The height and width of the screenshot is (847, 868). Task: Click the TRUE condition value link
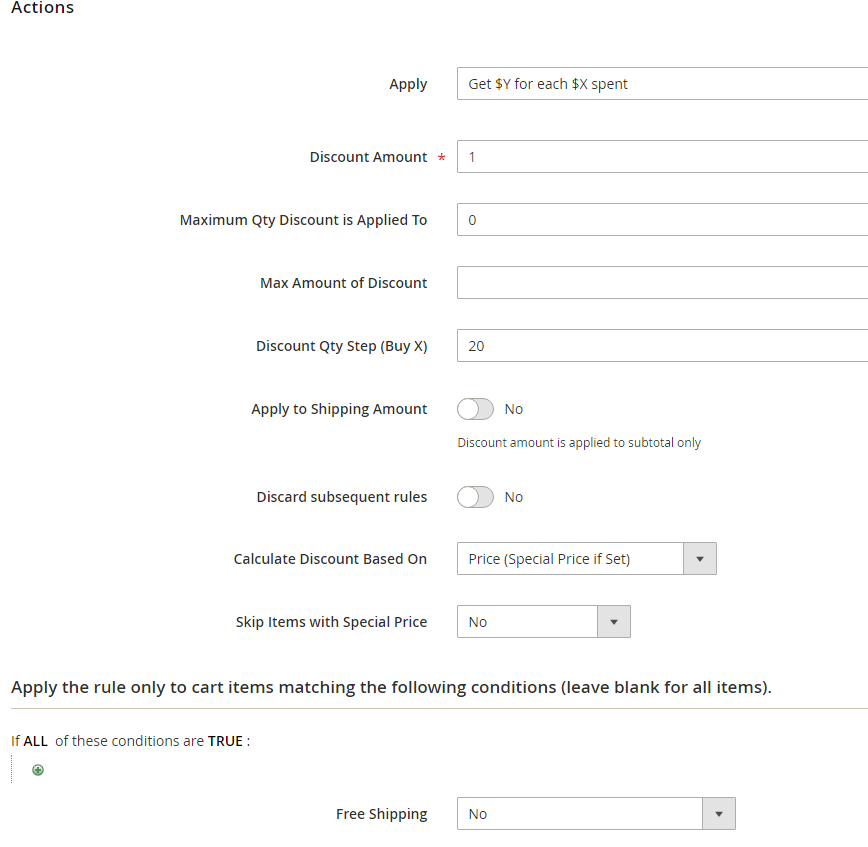(225, 741)
